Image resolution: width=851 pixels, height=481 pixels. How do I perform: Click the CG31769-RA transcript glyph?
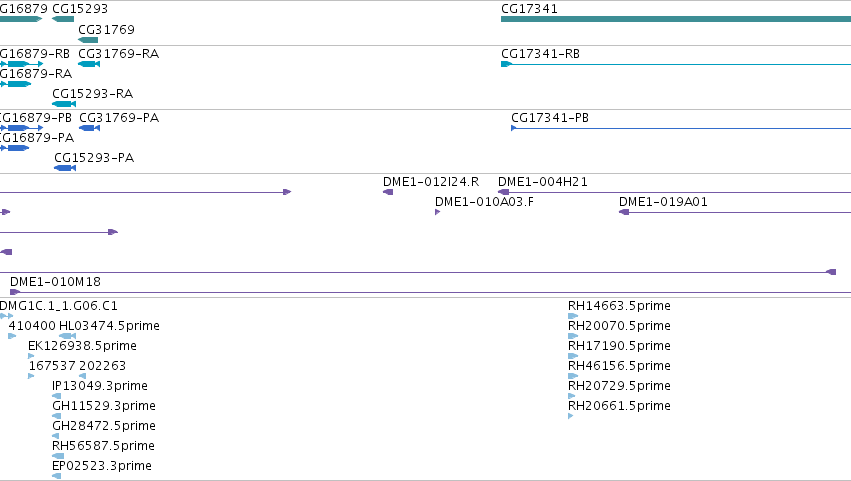pos(89,64)
